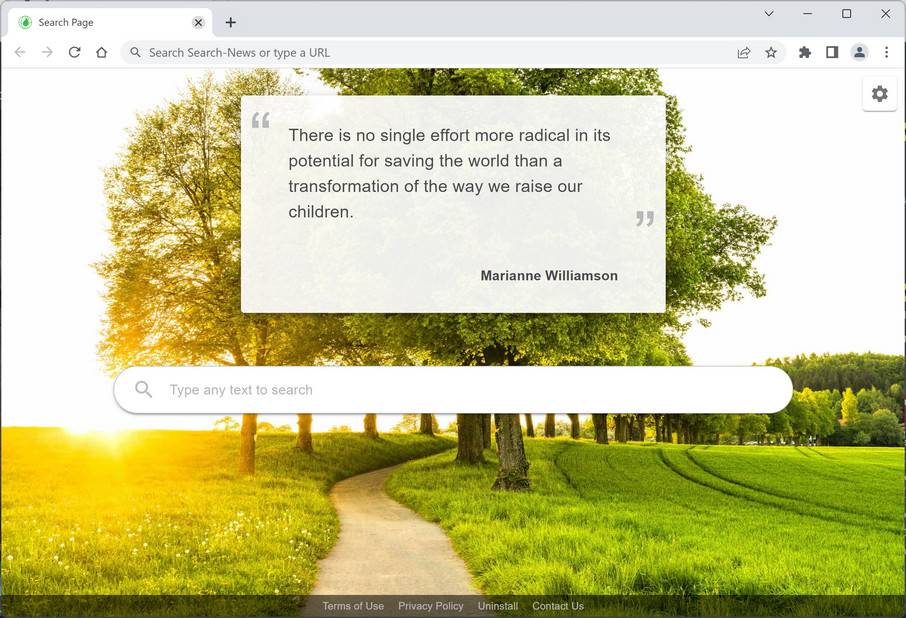This screenshot has height=618, width=906.
Task: Click the 'Type any text to search' field
Action: (x=453, y=390)
